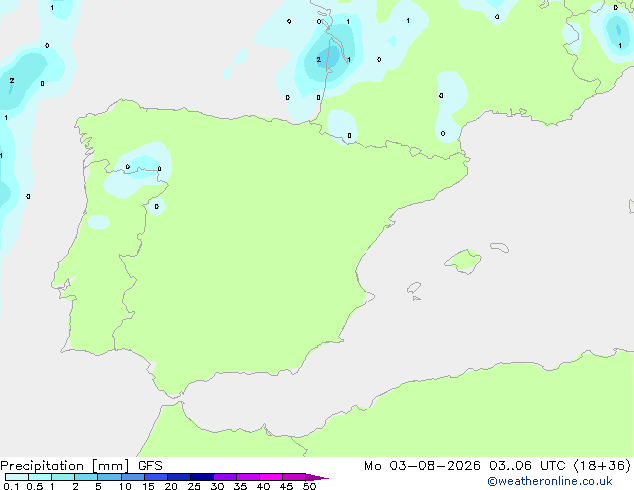Pick the 30–35 mm purple legend swatch
The height and width of the screenshot is (490, 634).
click(x=224, y=477)
